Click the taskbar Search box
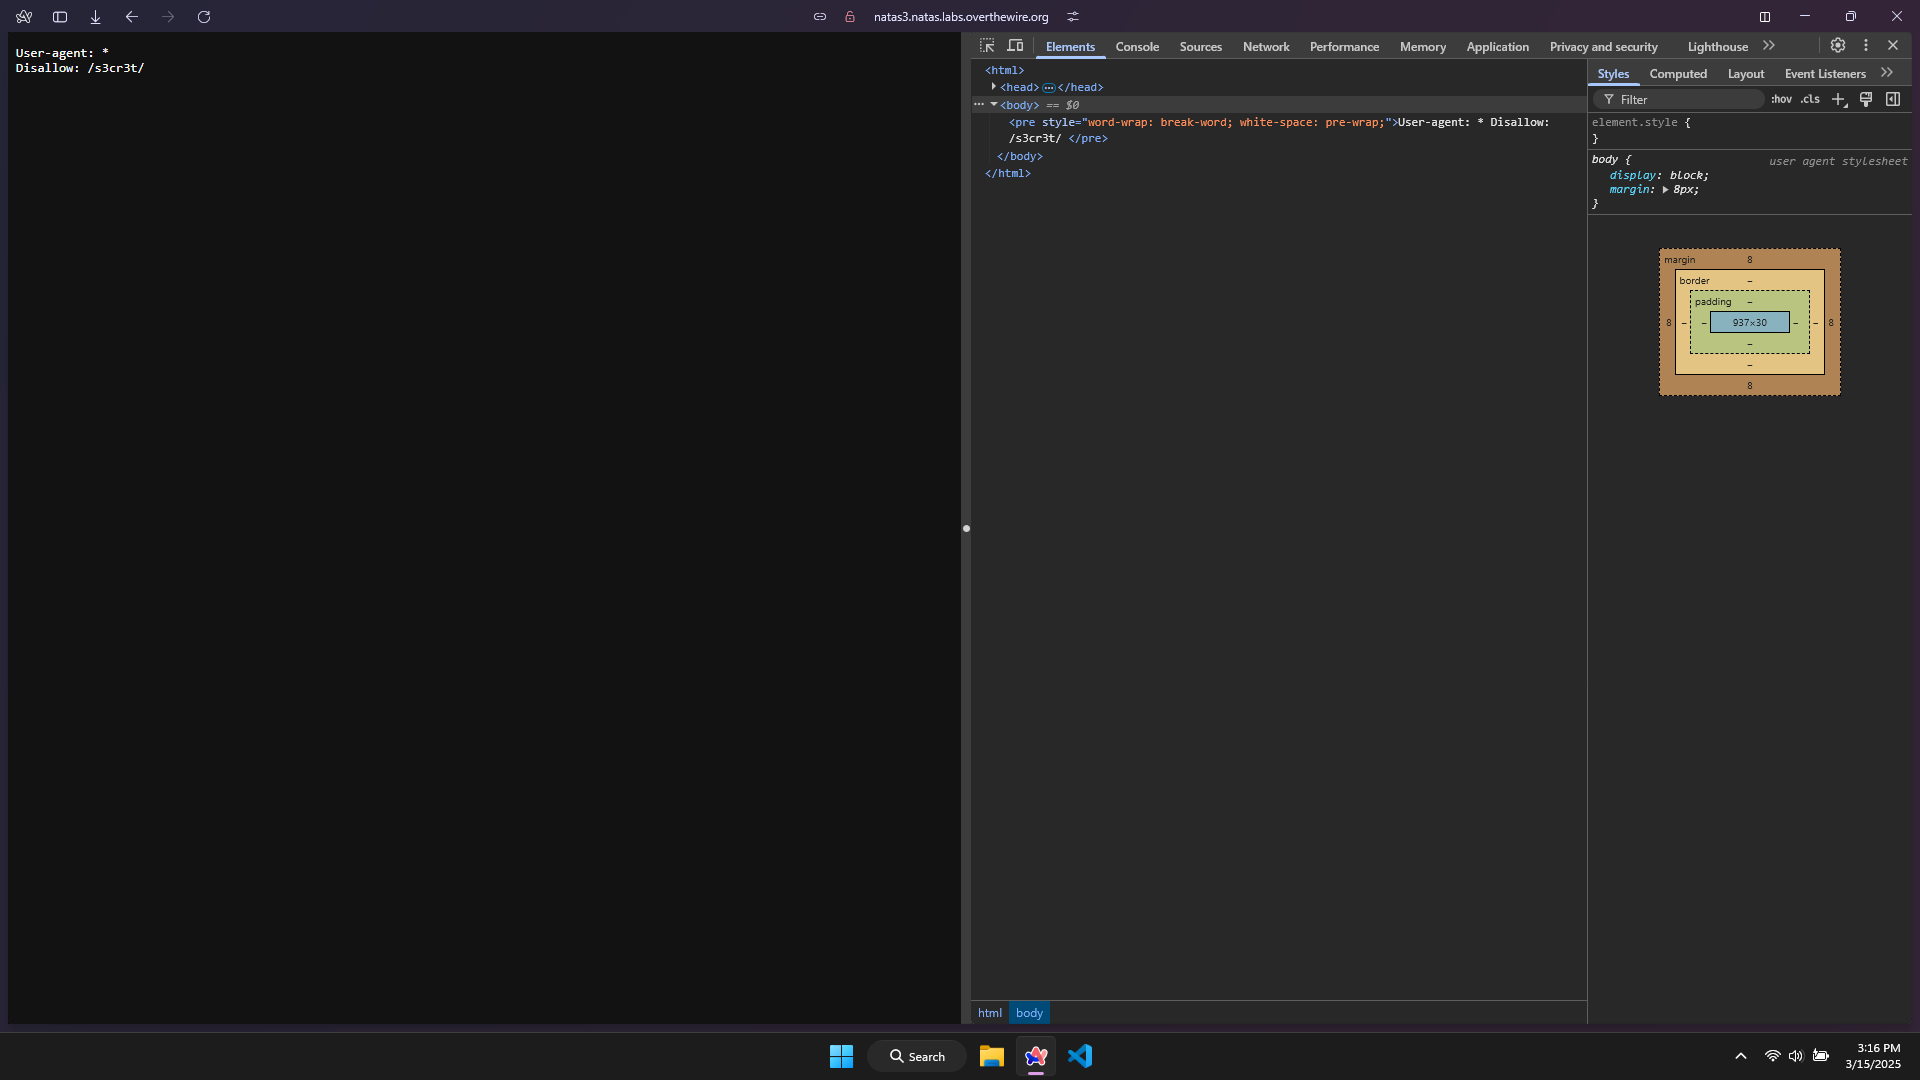Viewport: 1920px width, 1080px height. pos(916,1056)
